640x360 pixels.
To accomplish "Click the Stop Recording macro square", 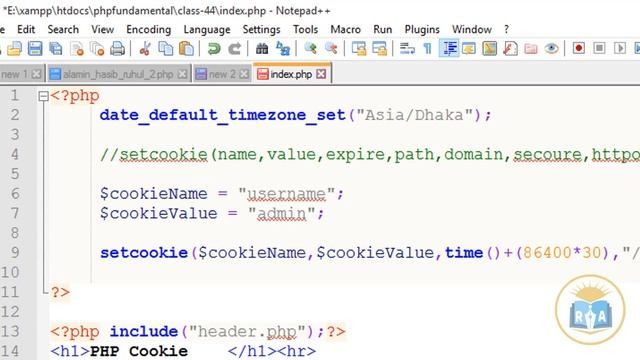I will pos(599,49).
